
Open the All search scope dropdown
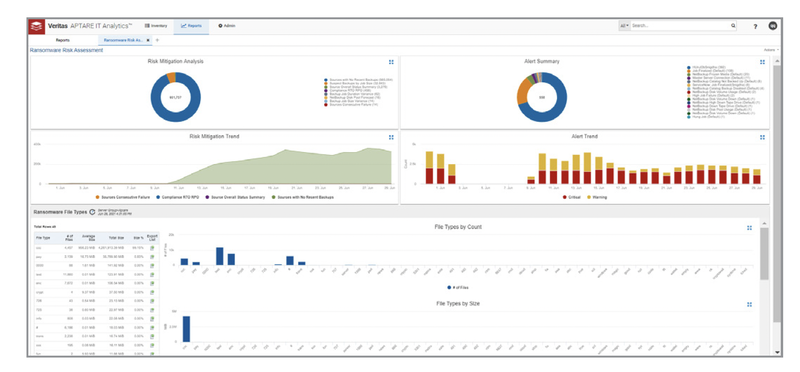[624, 26]
